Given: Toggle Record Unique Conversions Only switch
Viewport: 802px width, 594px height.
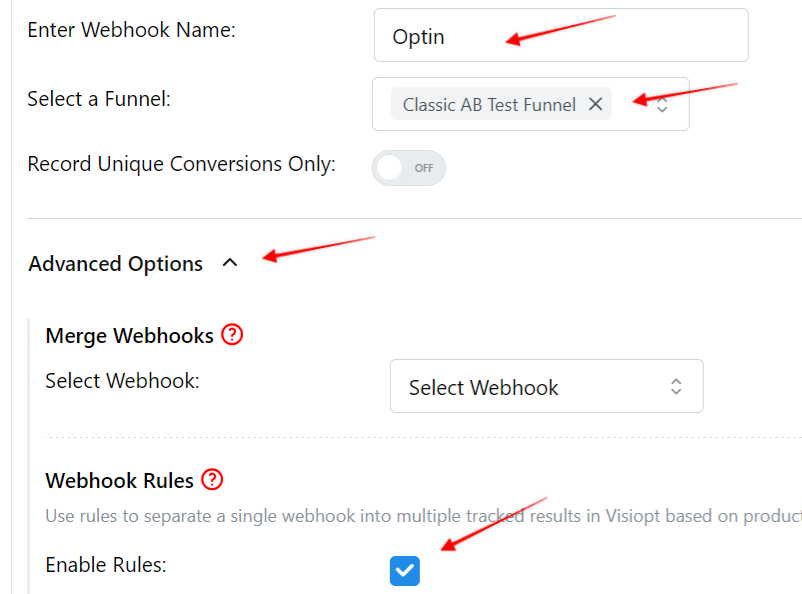Looking at the screenshot, I should (409, 168).
